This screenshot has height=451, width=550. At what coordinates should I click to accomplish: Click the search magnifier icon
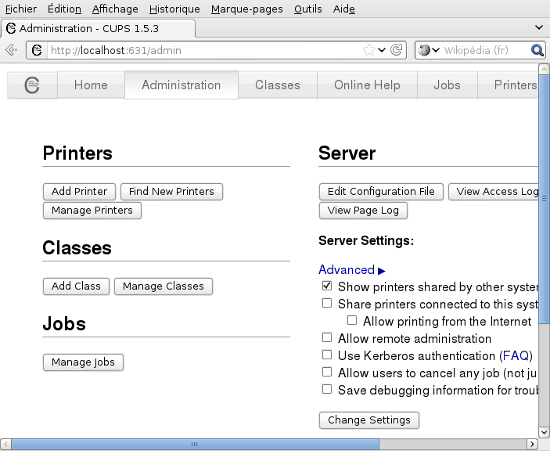pos(537,50)
